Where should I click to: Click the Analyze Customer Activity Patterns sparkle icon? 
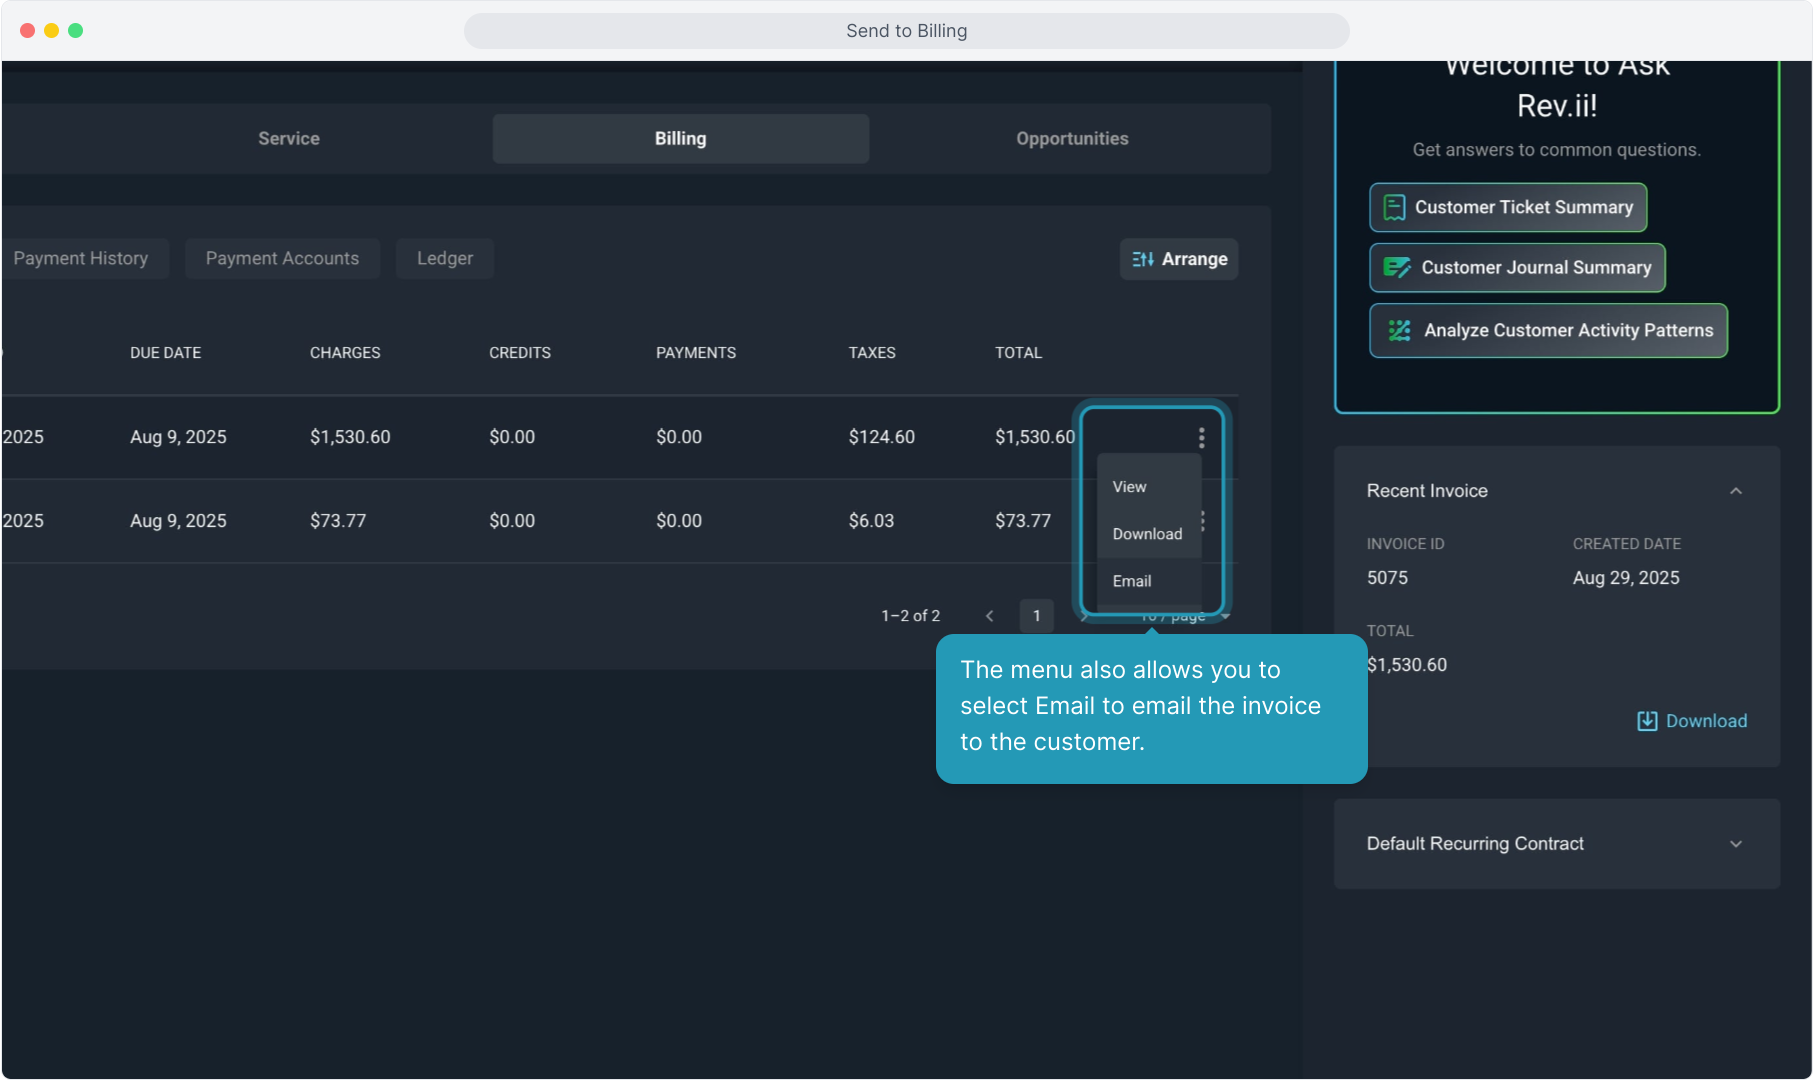click(1399, 330)
